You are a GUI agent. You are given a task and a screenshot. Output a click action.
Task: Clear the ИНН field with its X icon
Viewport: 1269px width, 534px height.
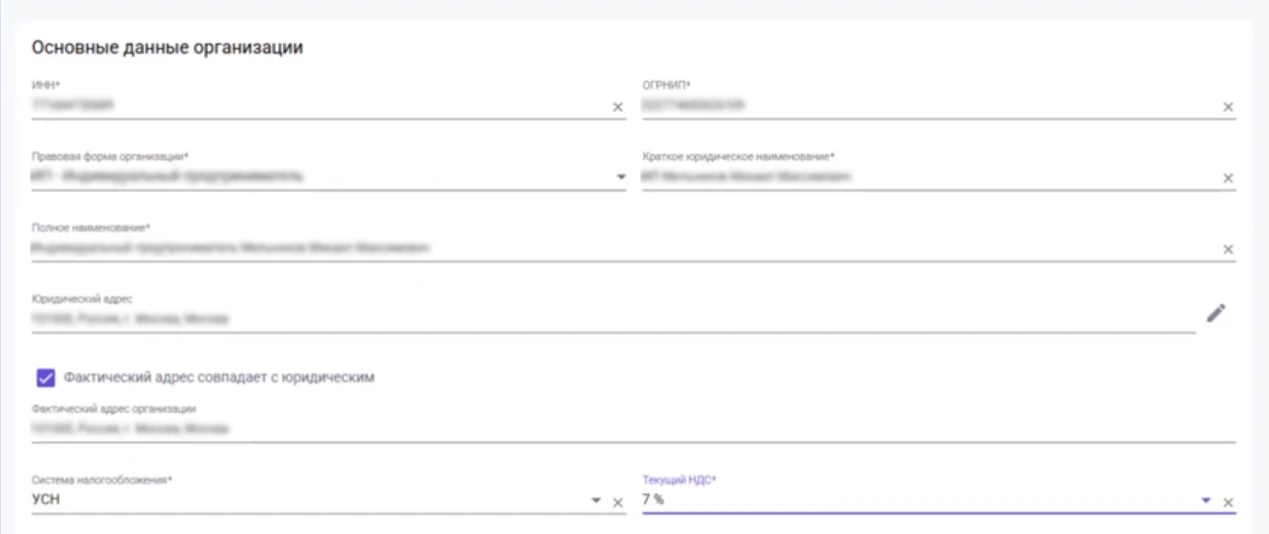tap(617, 107)
